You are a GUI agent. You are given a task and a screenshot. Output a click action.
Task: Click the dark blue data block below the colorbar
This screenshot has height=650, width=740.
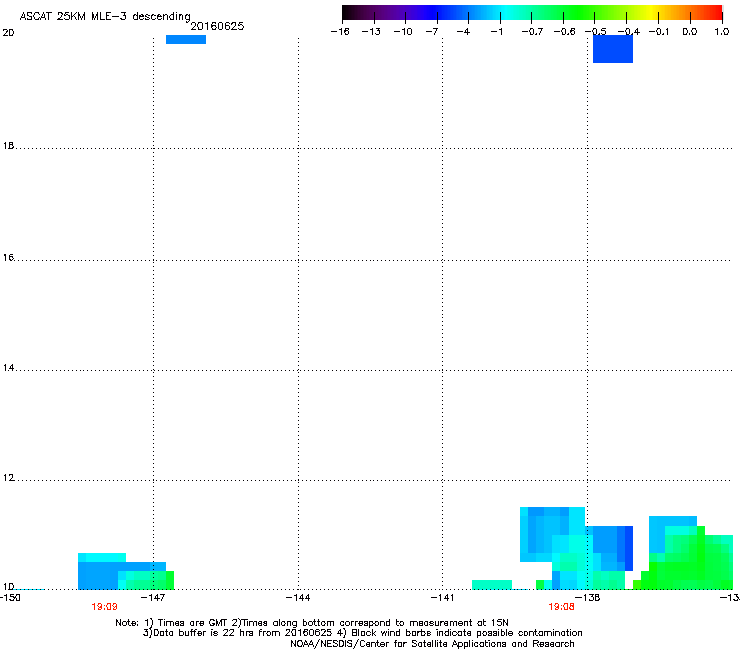613,49
